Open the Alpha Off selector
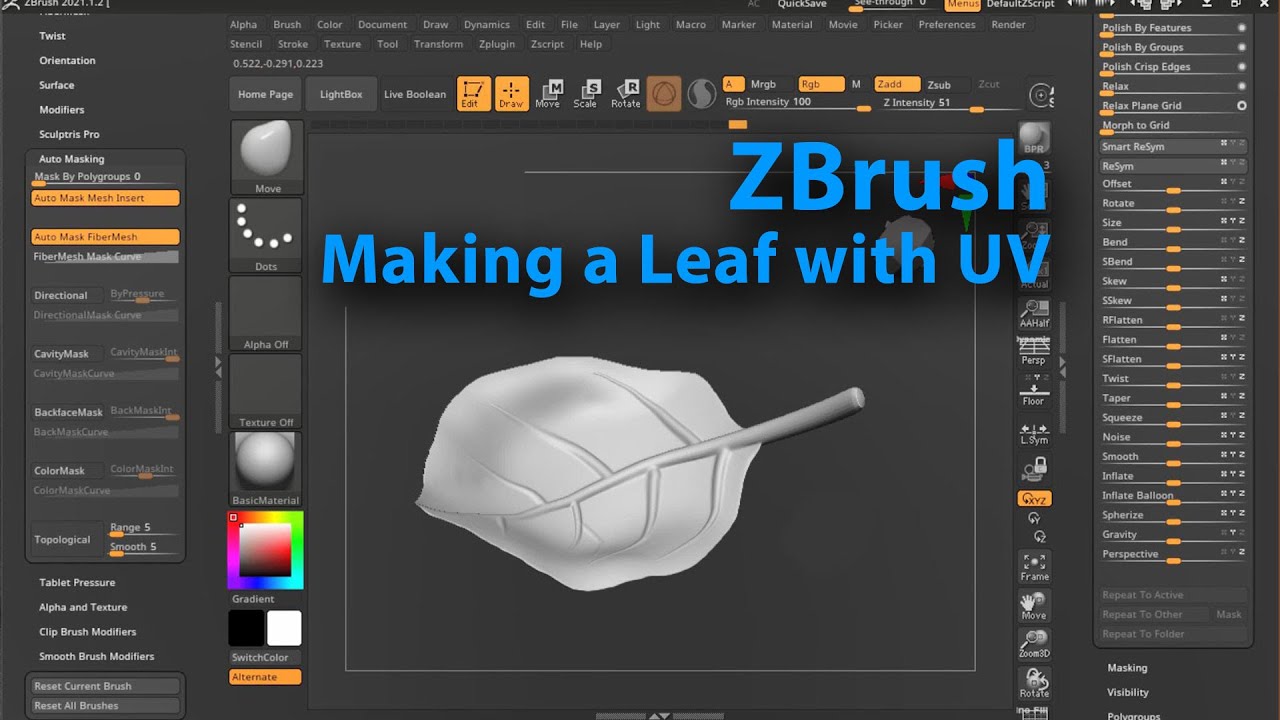1280x720 pixels. click(266, 314)
